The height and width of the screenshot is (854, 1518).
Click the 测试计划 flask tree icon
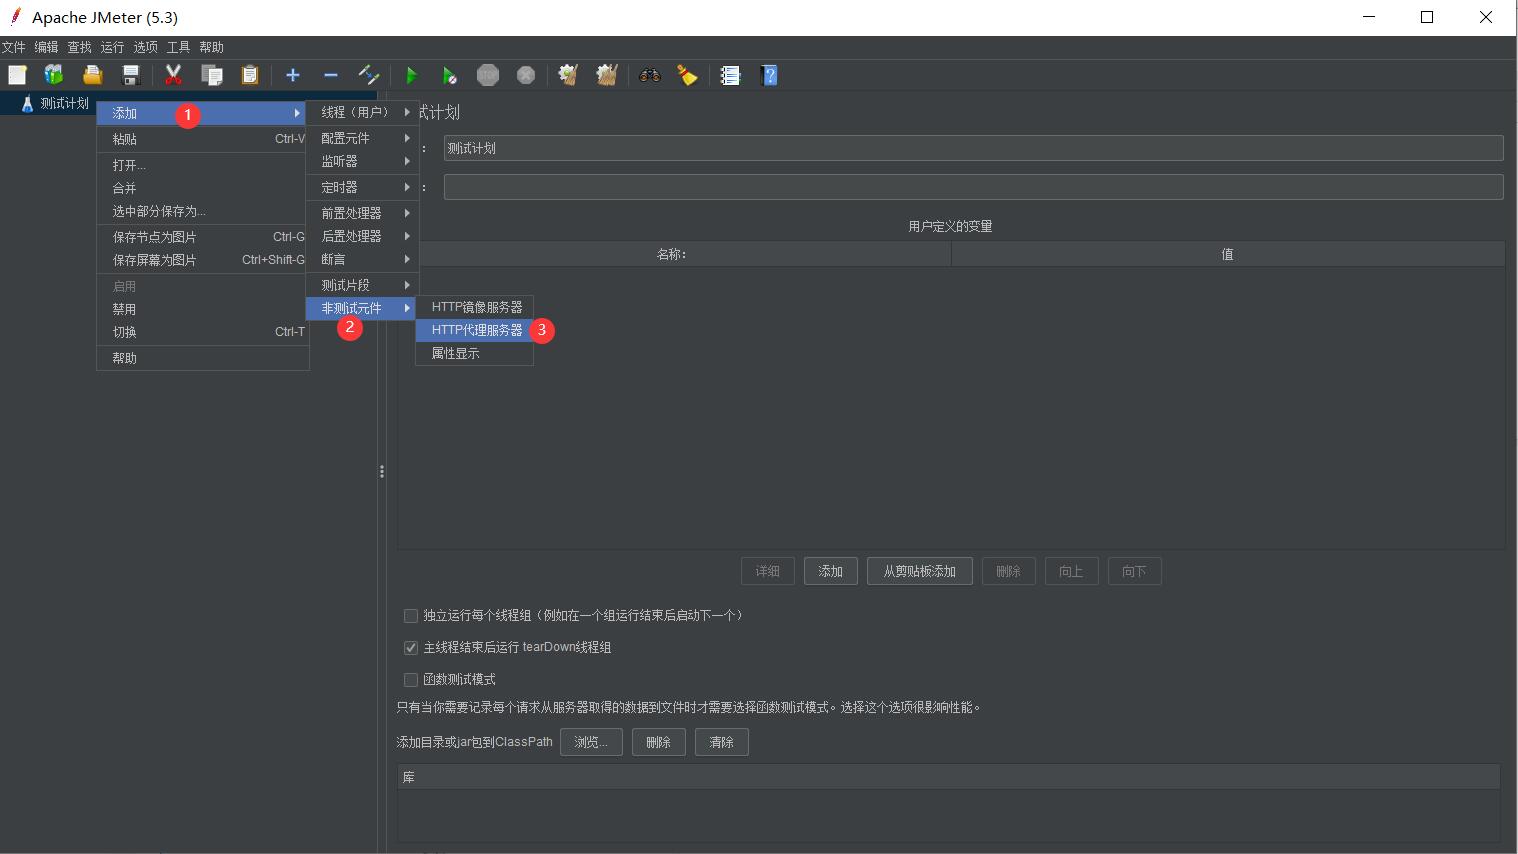point(27,103)
